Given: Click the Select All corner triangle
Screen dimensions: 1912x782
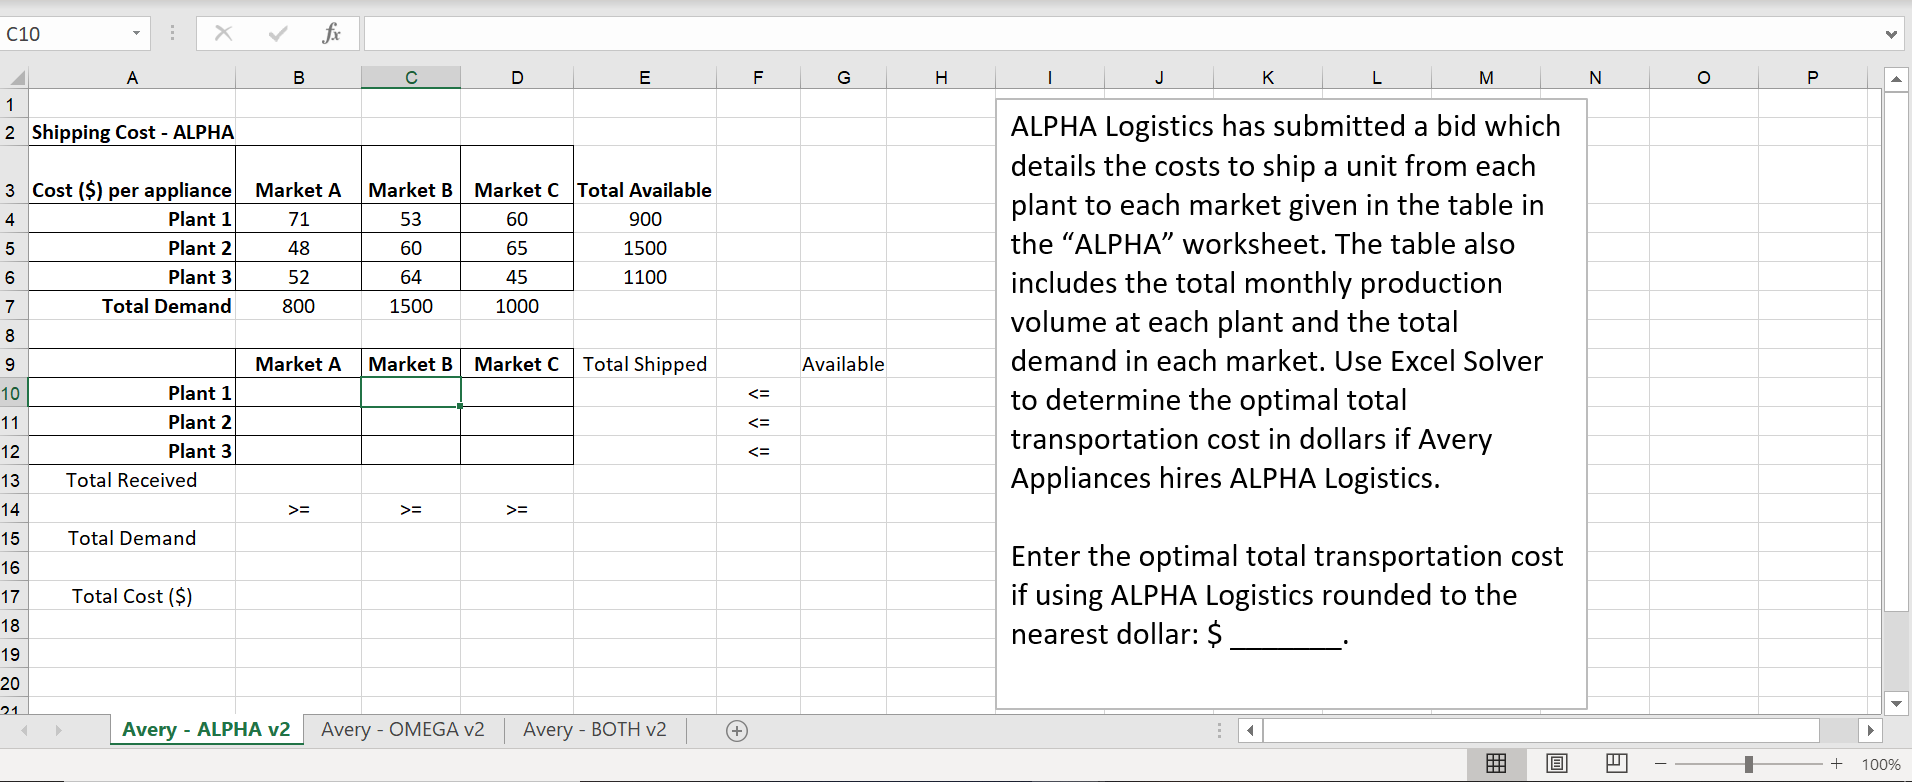Looking at the screenshot, I should click(17, 78).
